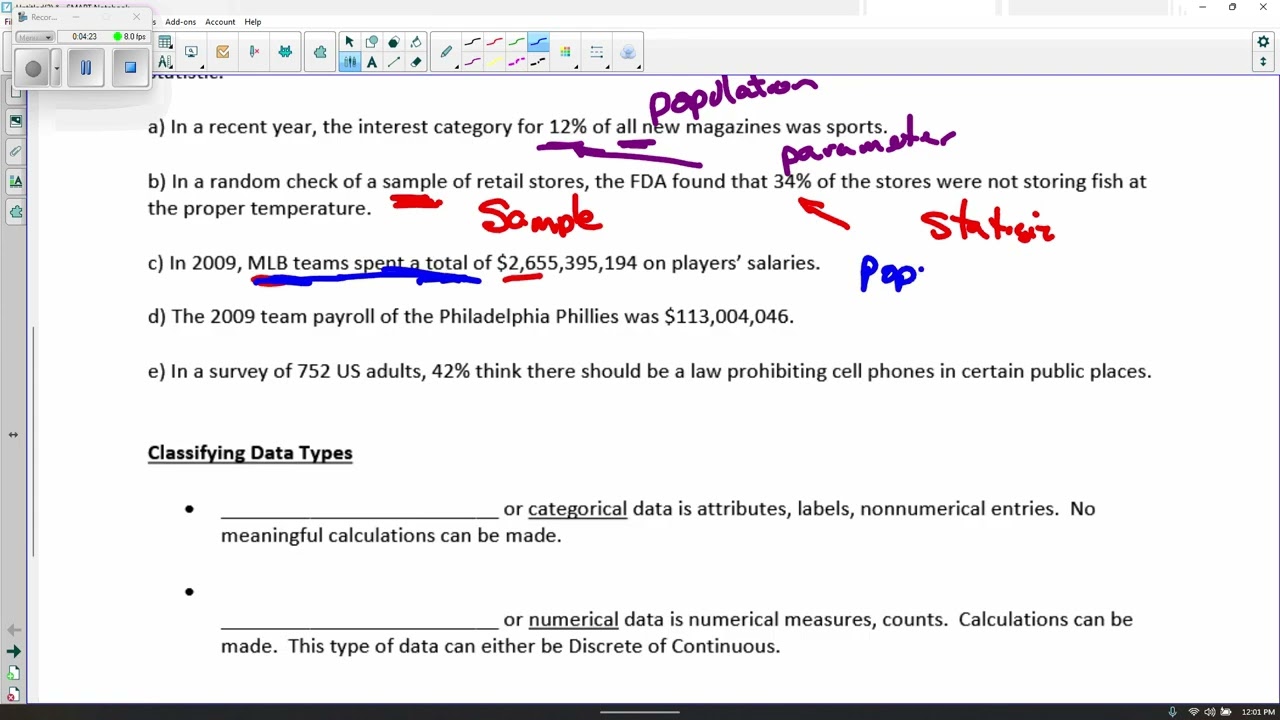Open the pen type selector pencil icon
1280x720 pixels.
(x=446, y=52)
